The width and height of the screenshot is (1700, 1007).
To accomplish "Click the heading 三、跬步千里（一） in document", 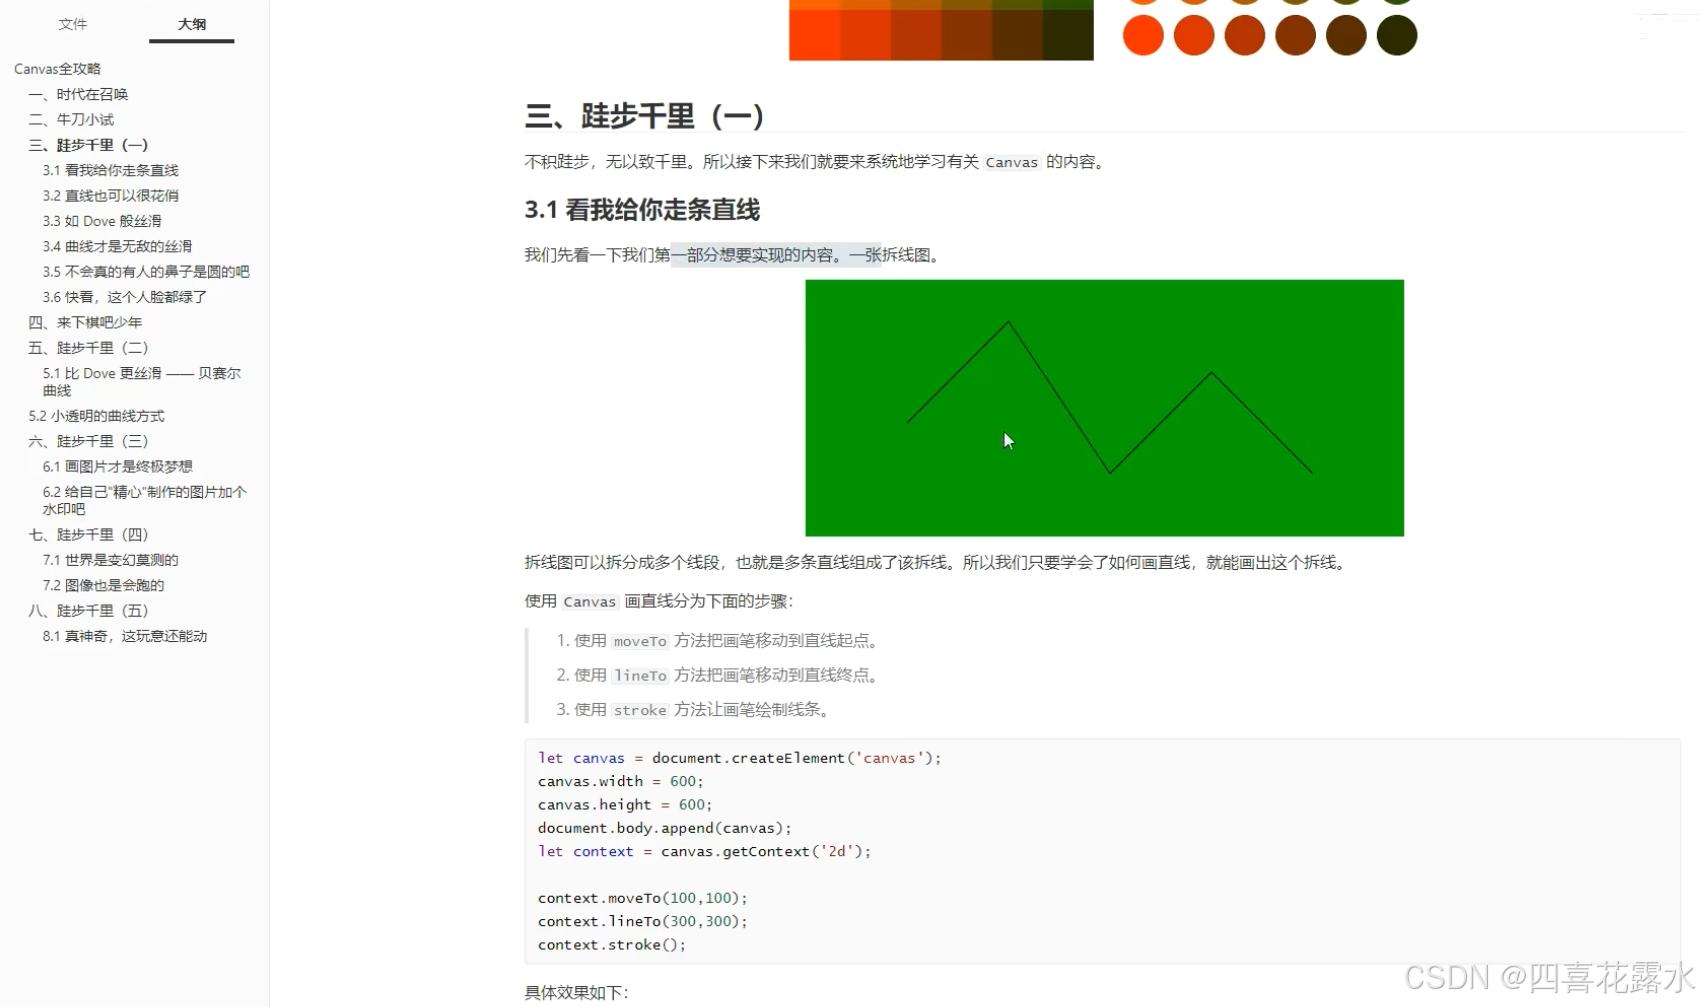I will 644,116.
